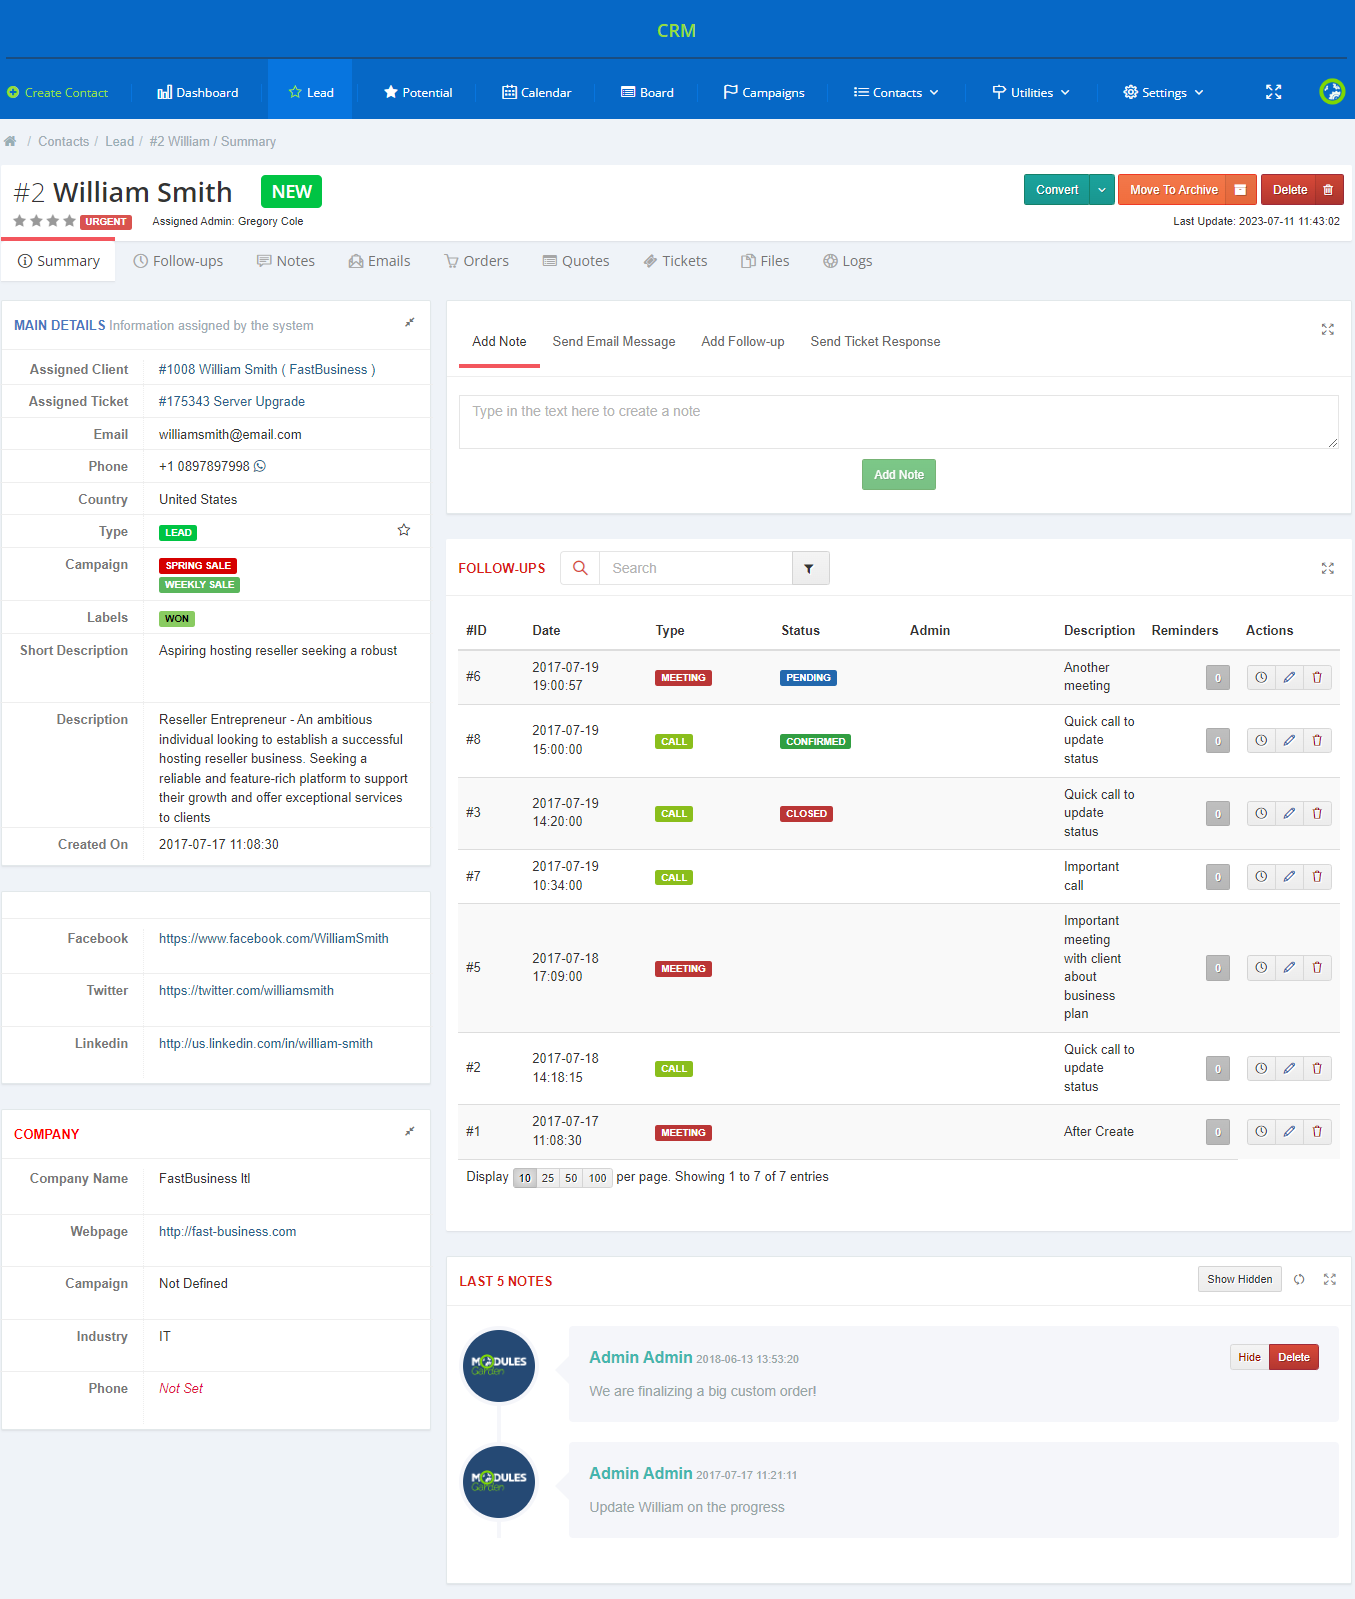Open the Calendar menu item
The width and height of the screenshot is (1355, 1599).
537,92
